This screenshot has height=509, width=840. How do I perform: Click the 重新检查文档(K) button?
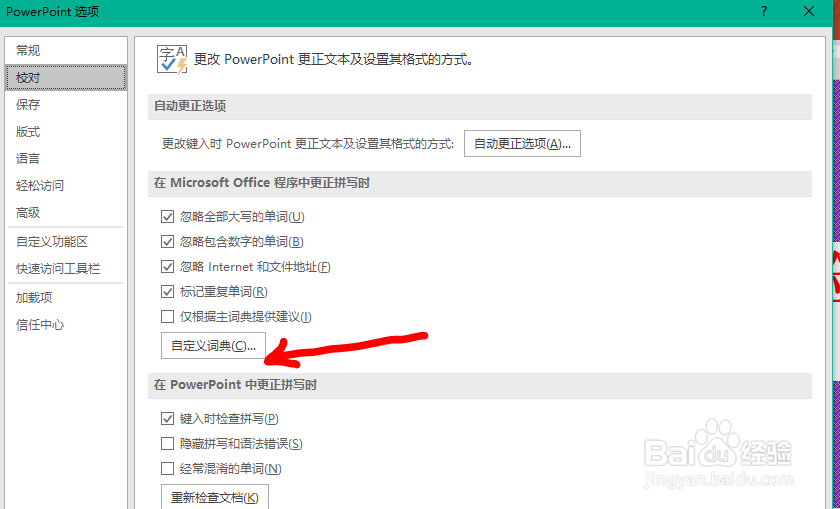[x=214, y=497]
